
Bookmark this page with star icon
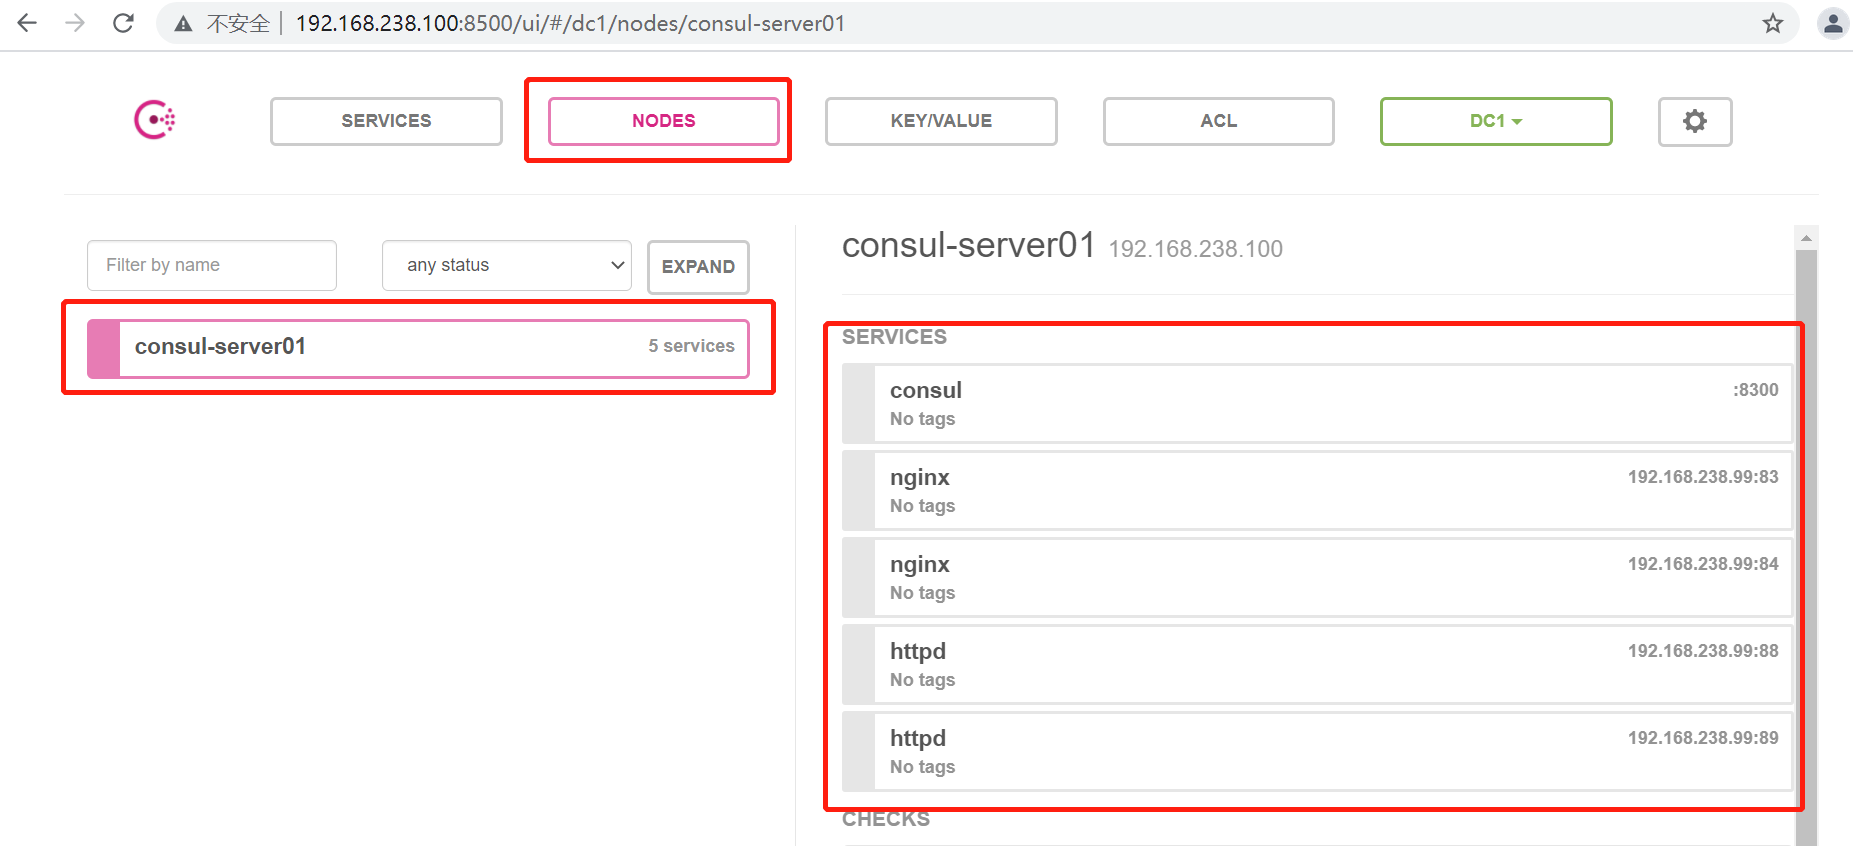1773,23
